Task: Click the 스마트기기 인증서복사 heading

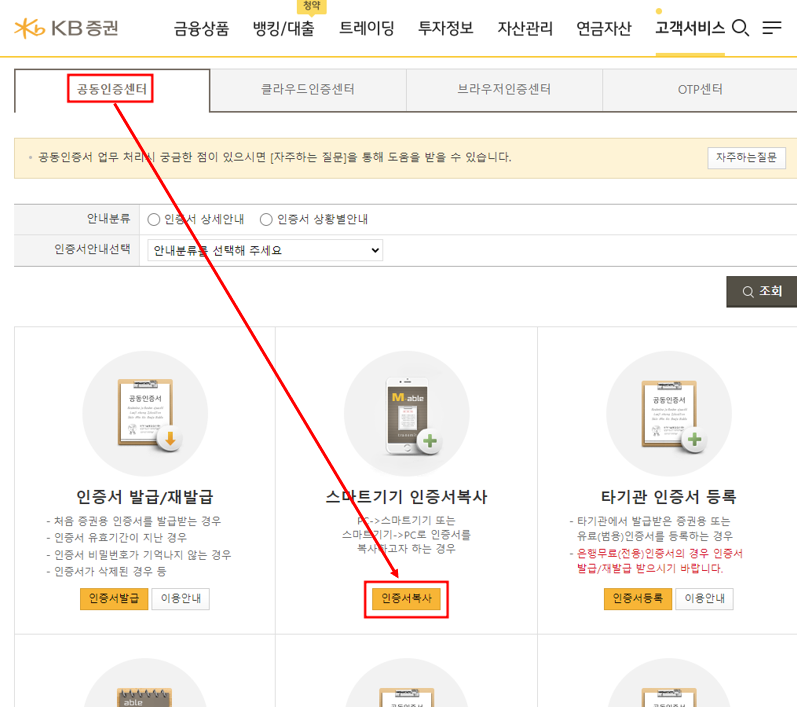Action: (406, 497)
